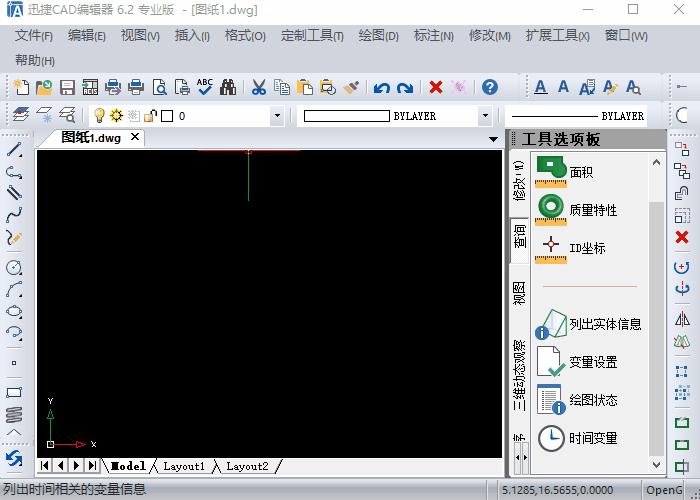Screen dimensions: 700x500
Task: Run the ABC spell check tool
Action: [x=205, y=87]
